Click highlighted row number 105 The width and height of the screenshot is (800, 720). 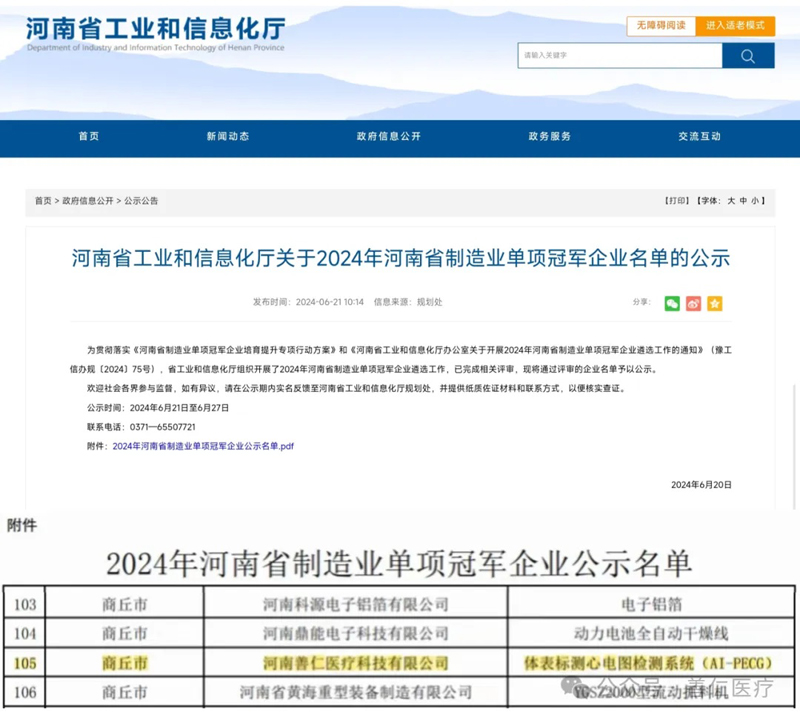tap(25, 663)
